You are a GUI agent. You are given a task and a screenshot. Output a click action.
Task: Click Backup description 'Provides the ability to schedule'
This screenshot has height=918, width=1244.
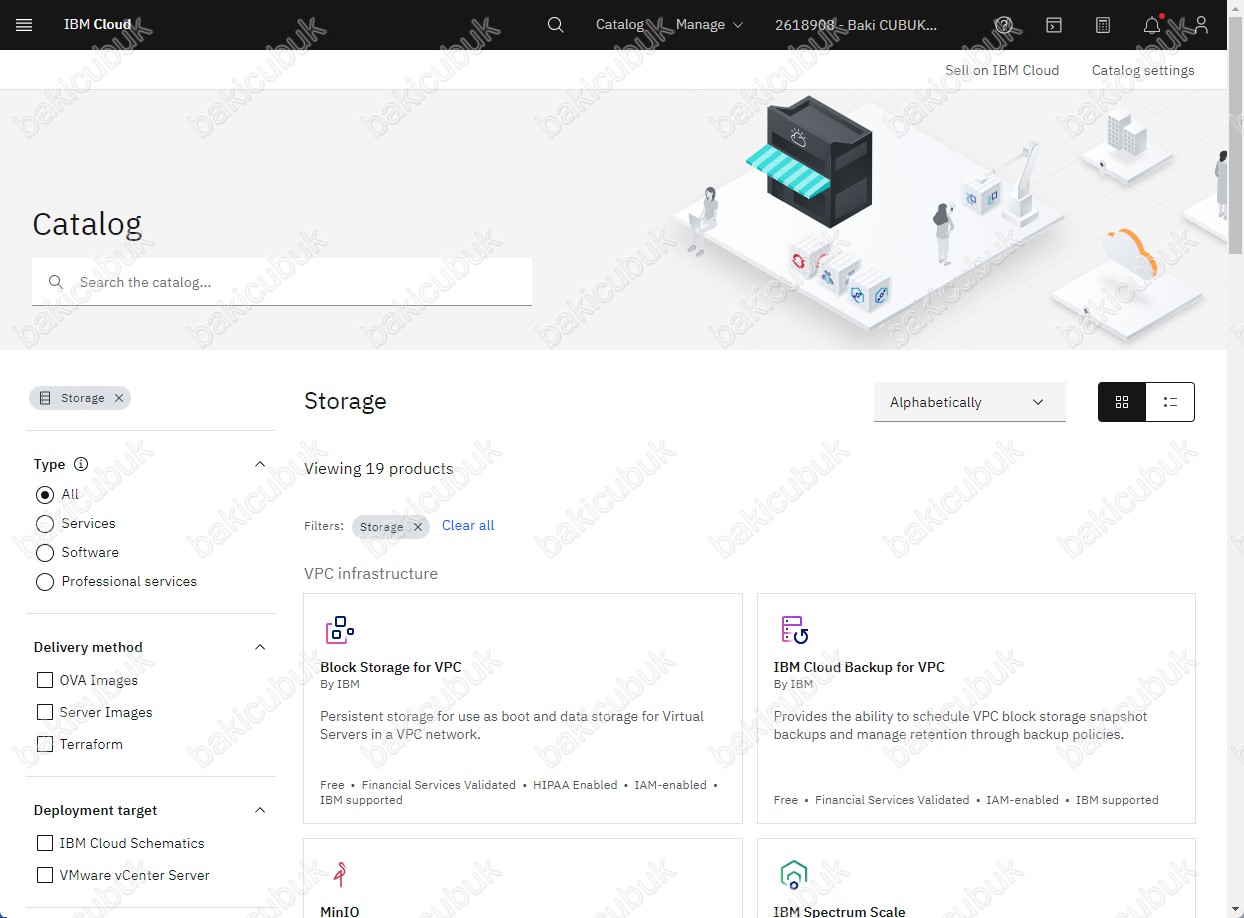[961, 725]
